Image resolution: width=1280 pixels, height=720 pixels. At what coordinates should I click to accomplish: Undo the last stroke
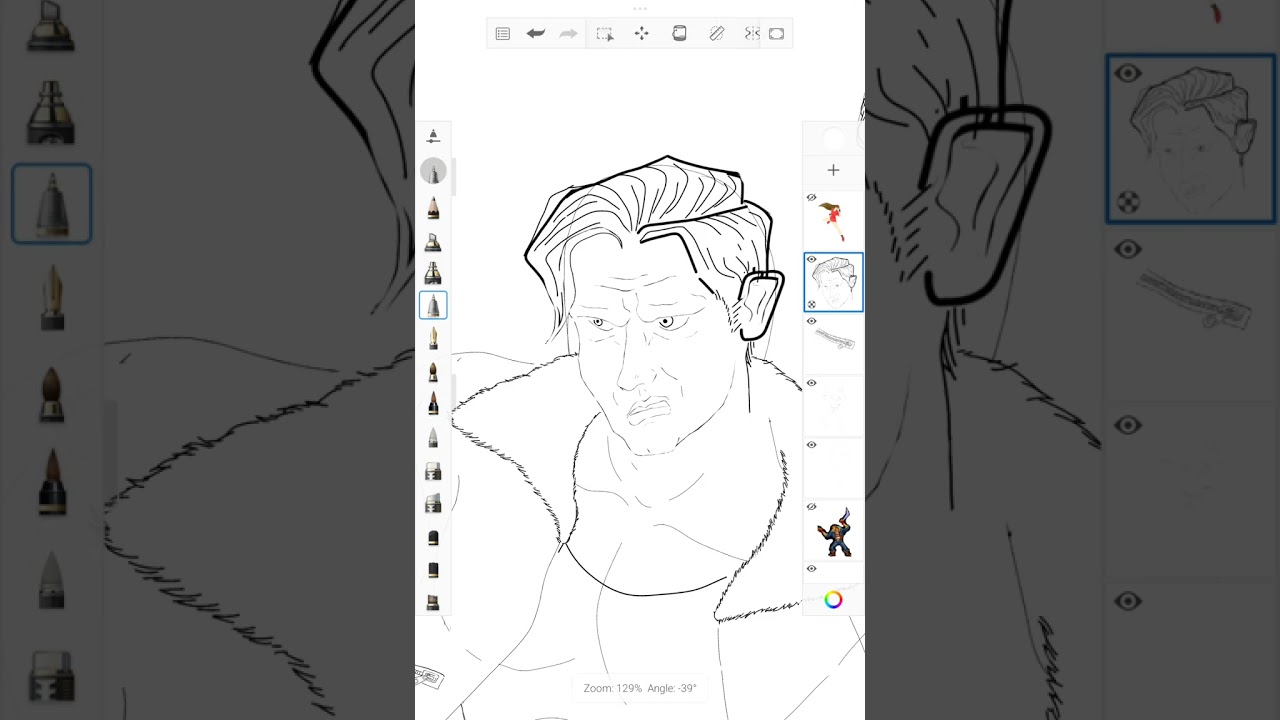coord(535,34)
